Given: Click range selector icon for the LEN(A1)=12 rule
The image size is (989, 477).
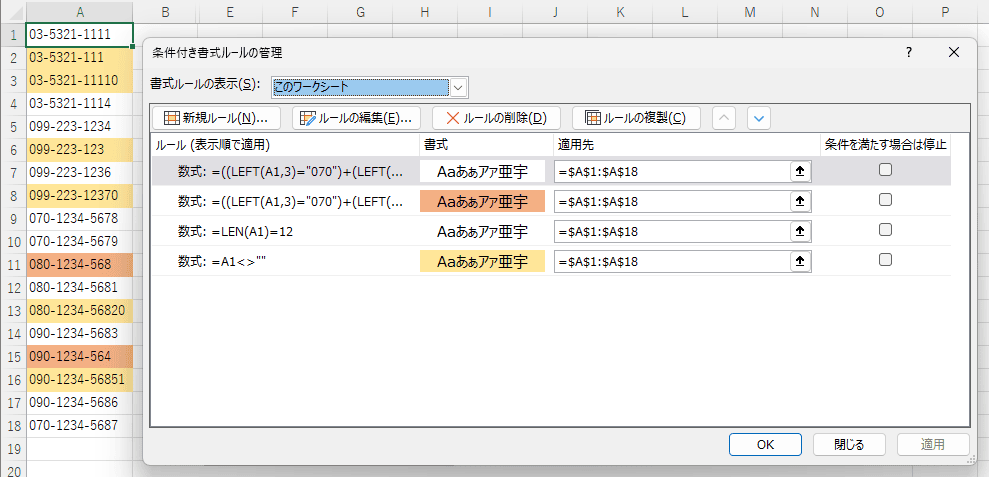Looking at the screenshot, I should (799, 231).
